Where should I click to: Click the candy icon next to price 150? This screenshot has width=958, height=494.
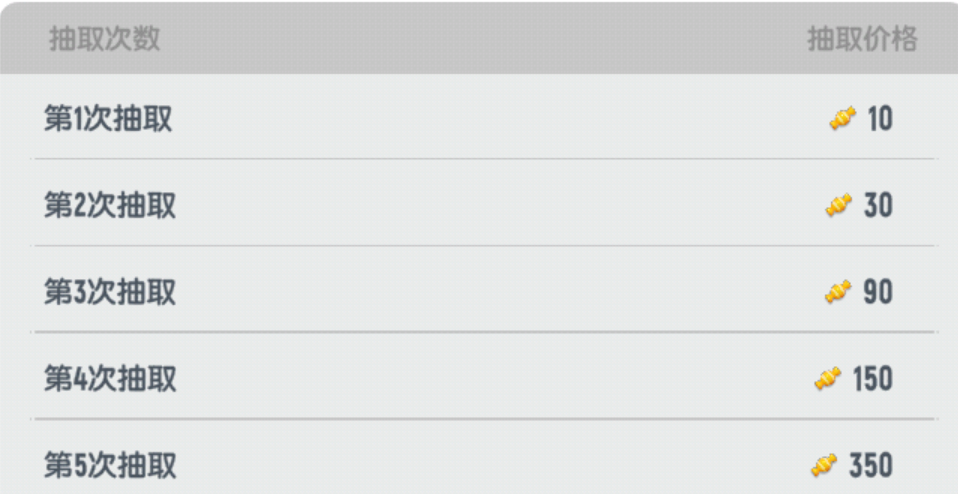click(x=828, y=379)
